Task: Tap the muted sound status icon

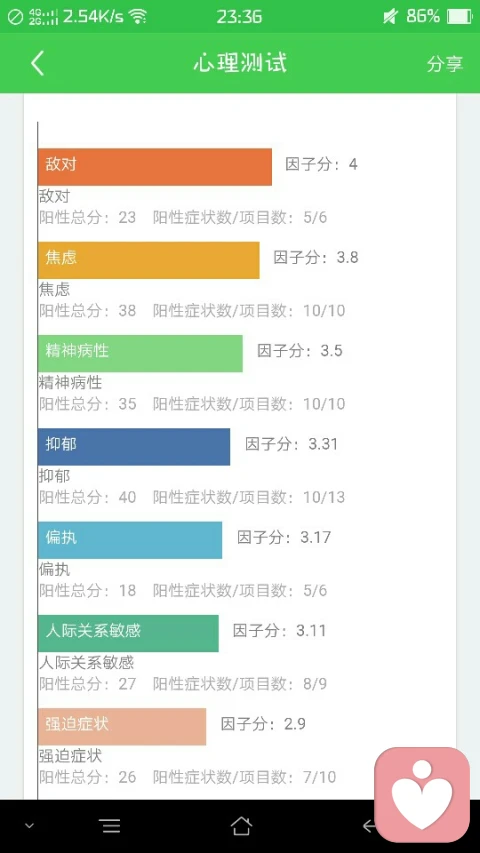Action: pyautogui.click(x=390, y=16)
